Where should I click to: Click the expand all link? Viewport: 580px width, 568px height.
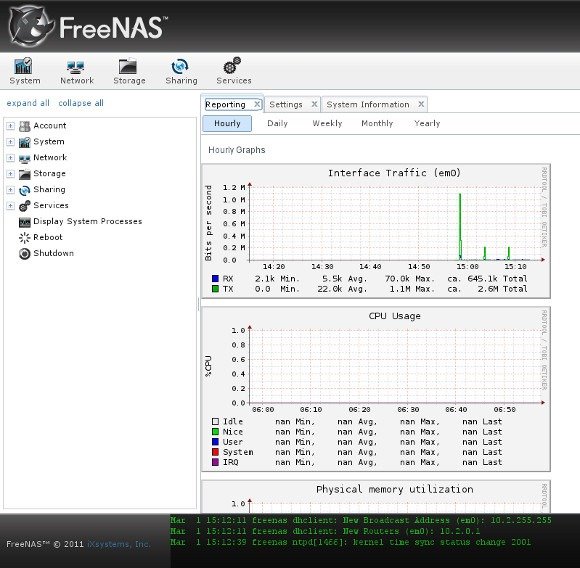(28, 103)
